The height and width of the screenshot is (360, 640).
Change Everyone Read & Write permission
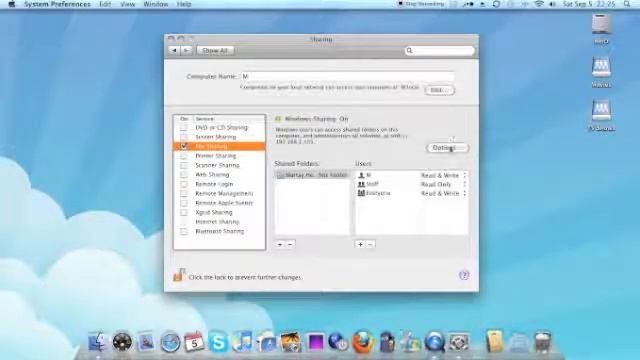[444, 193]
